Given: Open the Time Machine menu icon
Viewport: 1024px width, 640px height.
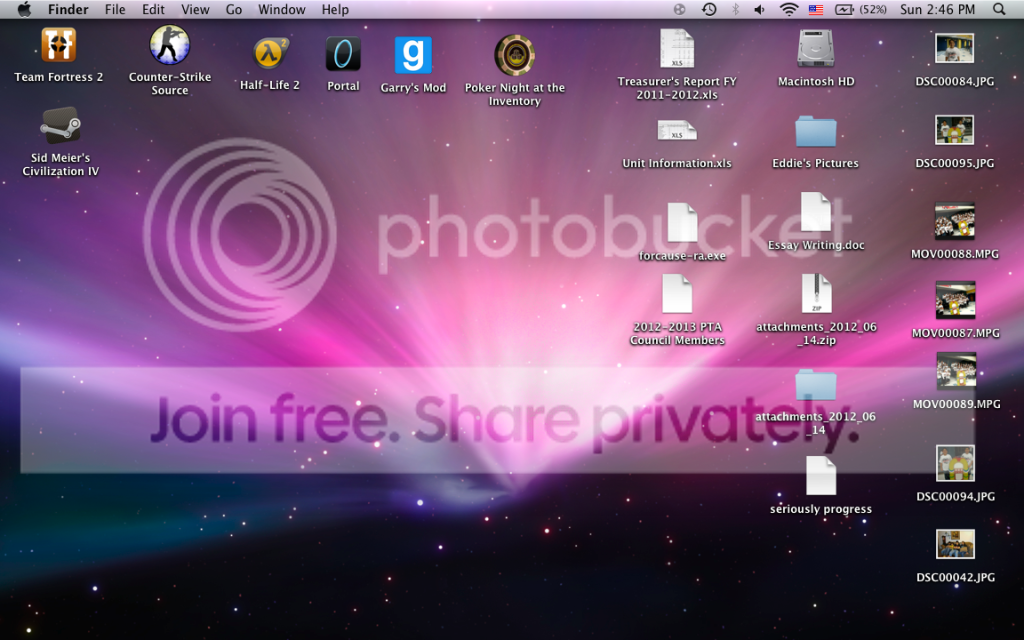Looking at the screenshot, I should click(x=709, y=9).
